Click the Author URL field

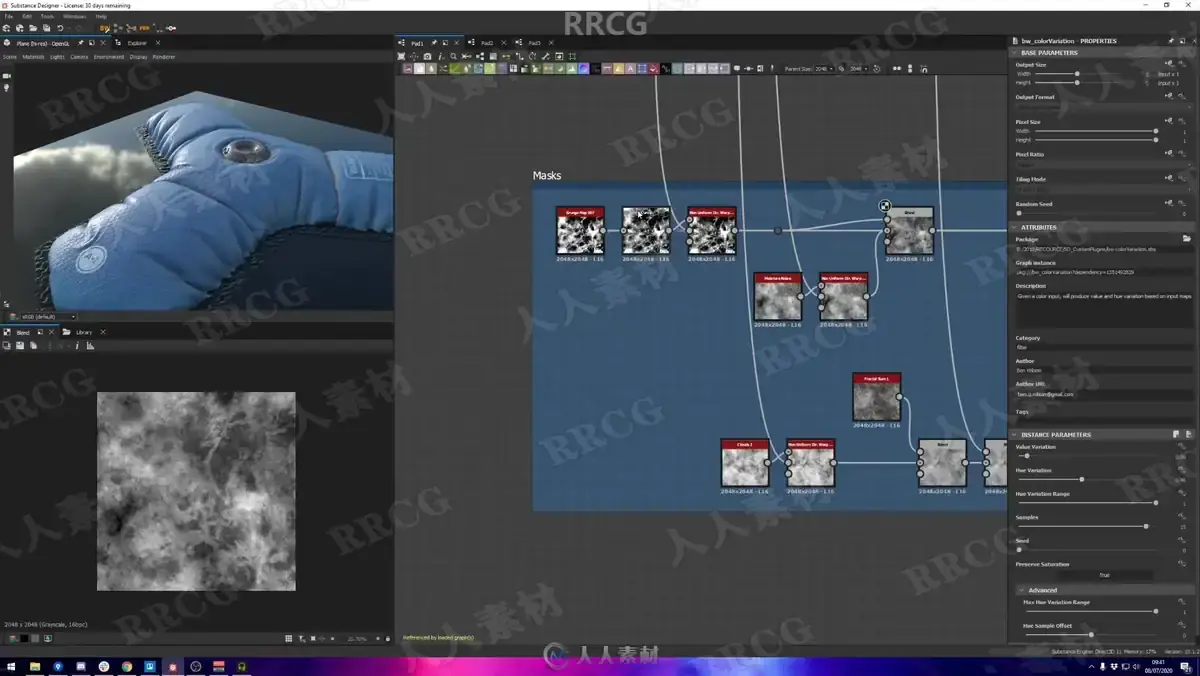1104,394
